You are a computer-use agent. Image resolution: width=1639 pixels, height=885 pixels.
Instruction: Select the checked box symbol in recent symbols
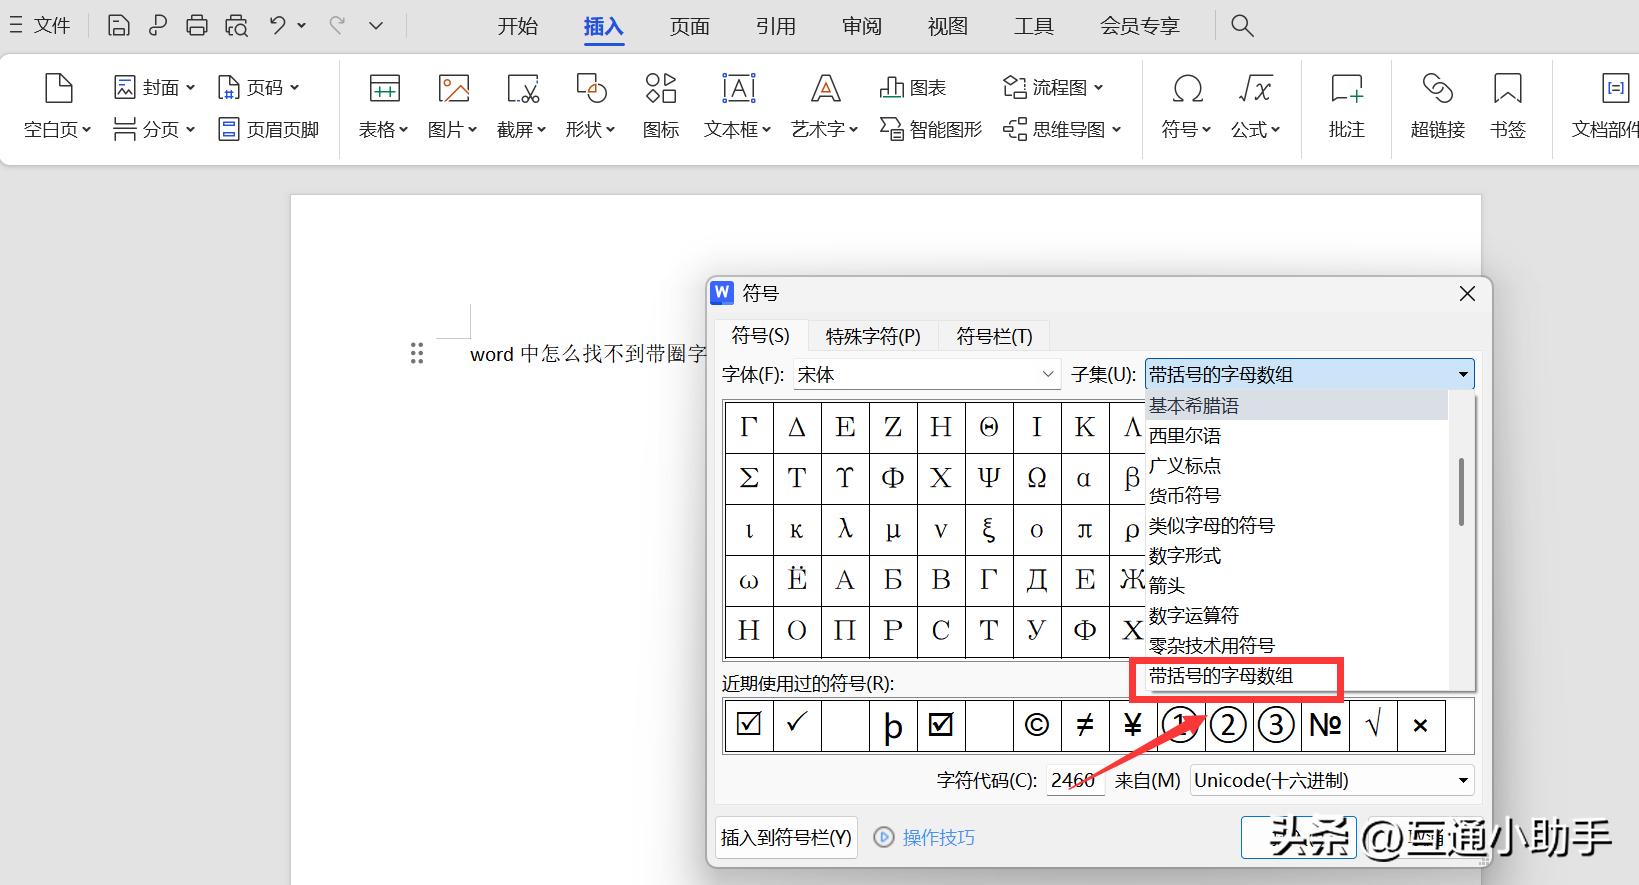(748, 725)
